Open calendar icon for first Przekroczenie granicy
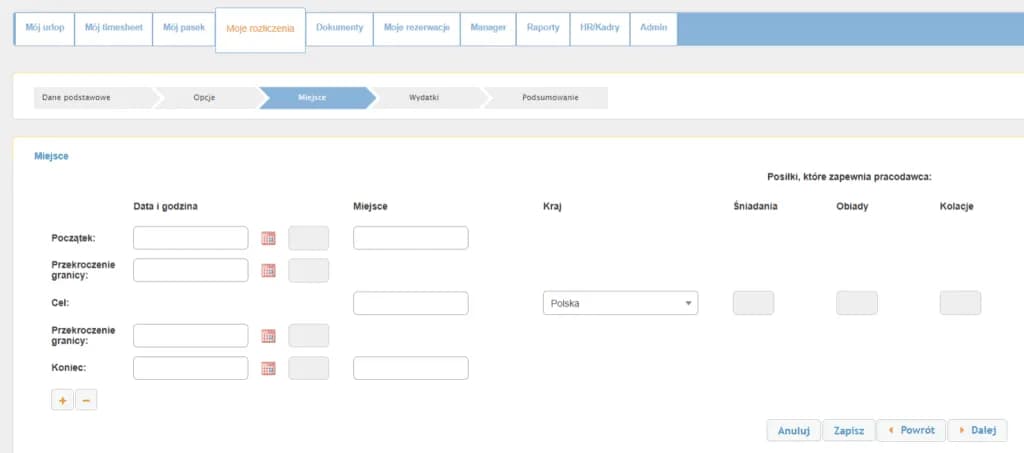 click(x=267, y=270)
